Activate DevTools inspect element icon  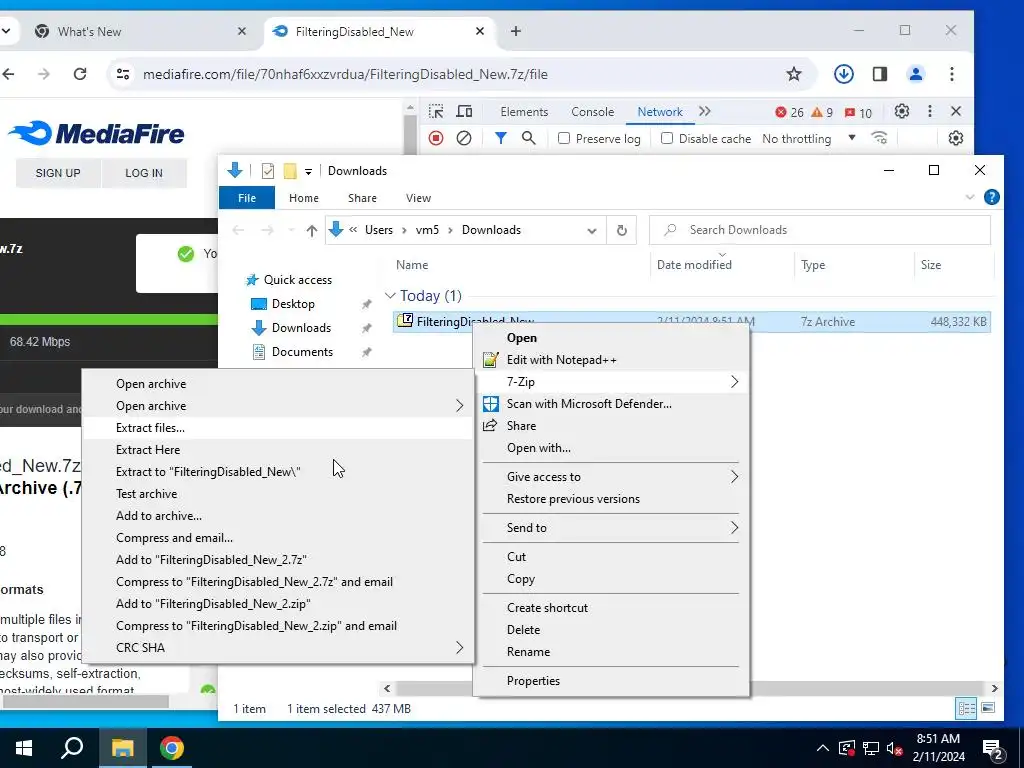[436, 111]
